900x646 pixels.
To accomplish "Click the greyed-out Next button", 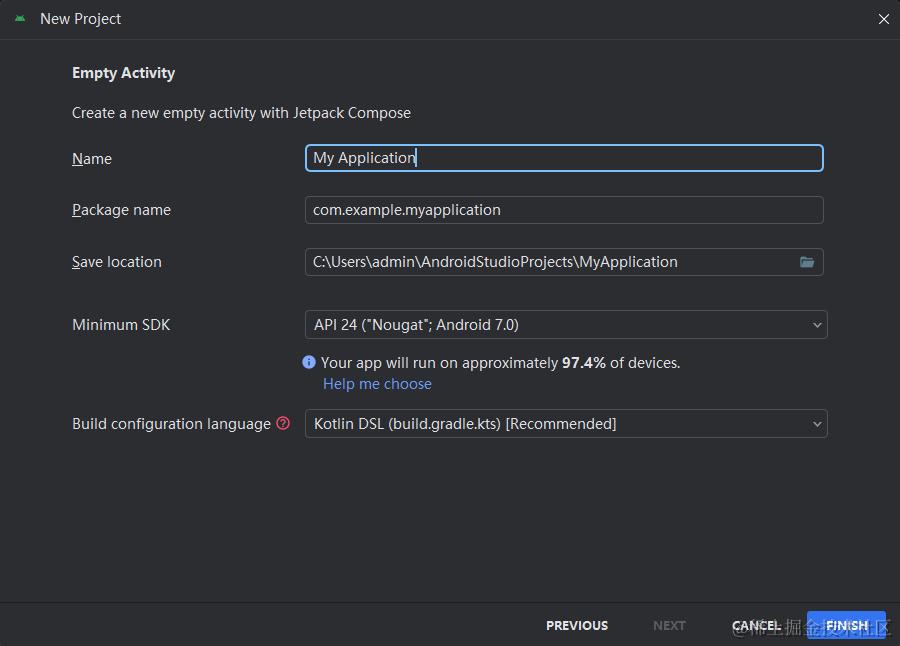I will 669,625.
